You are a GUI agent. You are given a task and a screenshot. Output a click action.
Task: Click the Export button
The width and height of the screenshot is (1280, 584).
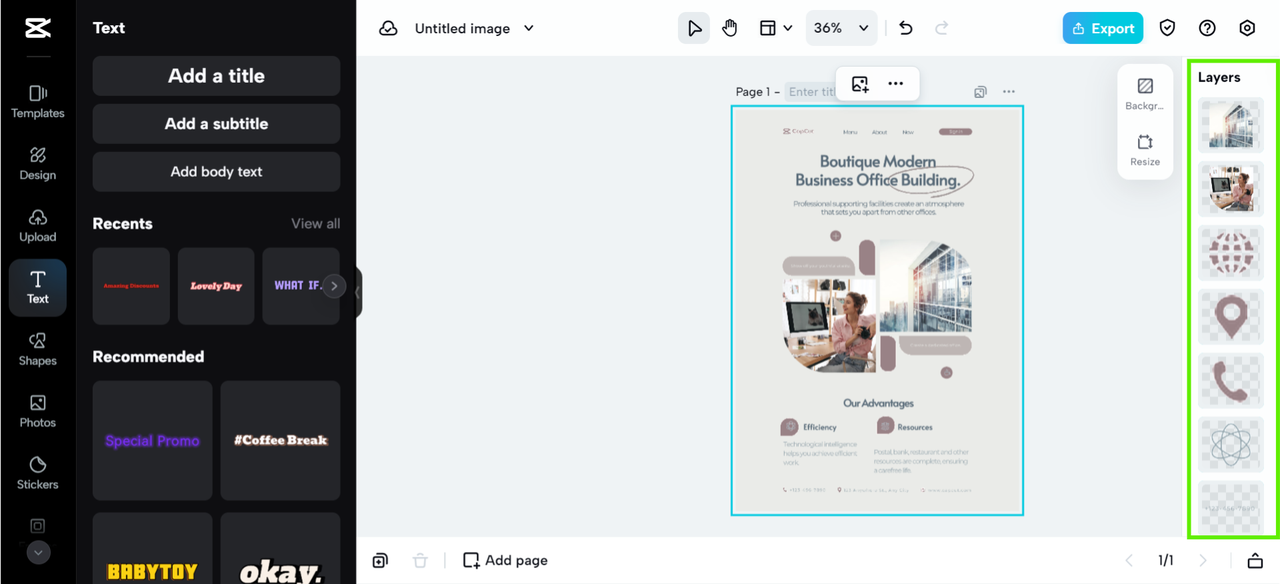tap(1102, 28)
